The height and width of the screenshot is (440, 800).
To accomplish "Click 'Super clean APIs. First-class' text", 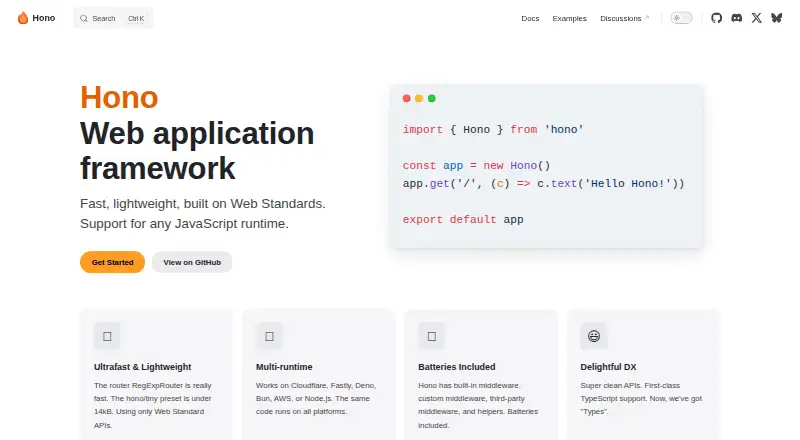I will [630, 385].
